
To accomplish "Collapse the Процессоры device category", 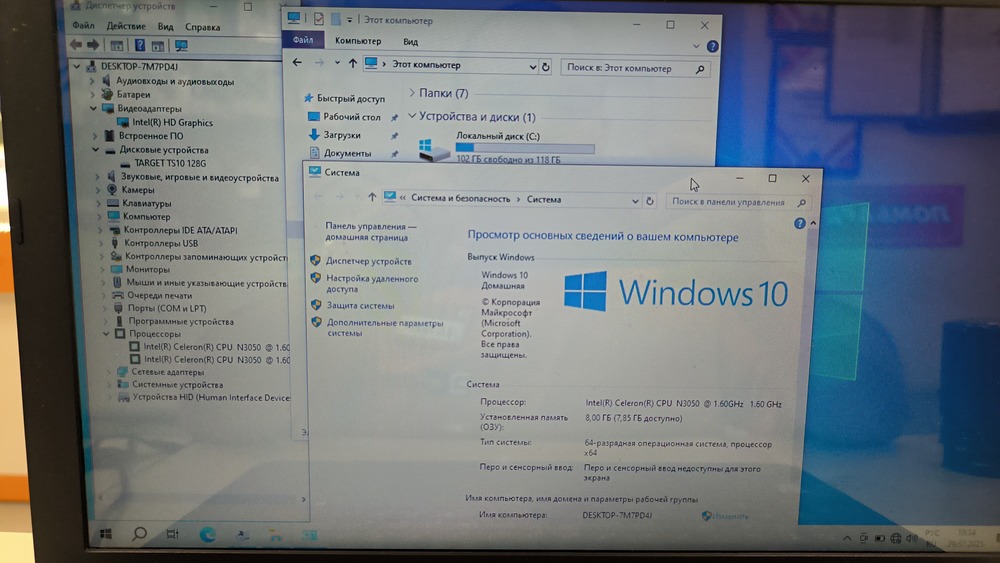I will (x=108, y=334).
